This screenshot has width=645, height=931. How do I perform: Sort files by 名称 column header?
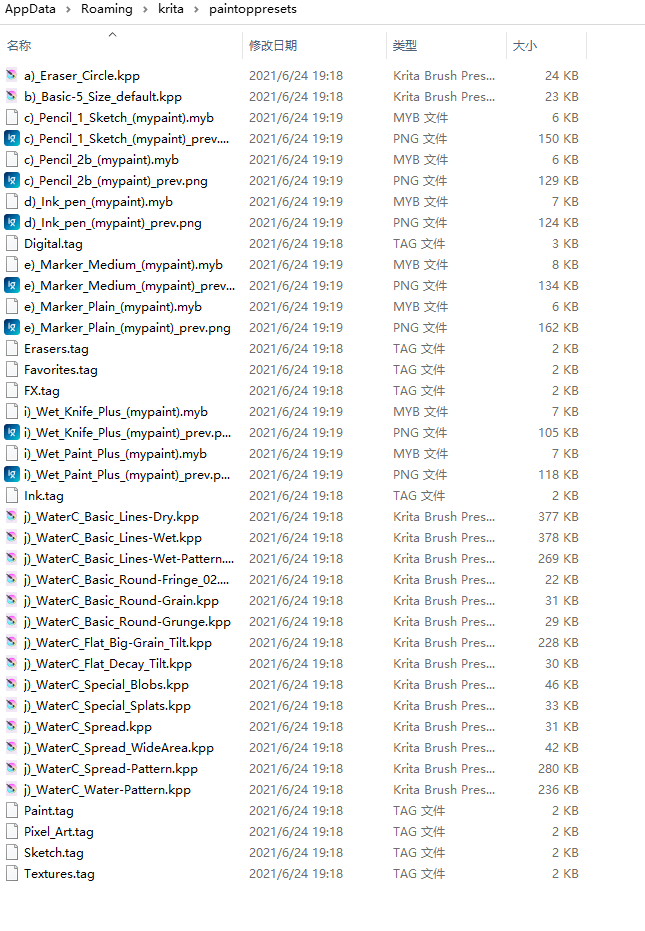tap(19, 46)
